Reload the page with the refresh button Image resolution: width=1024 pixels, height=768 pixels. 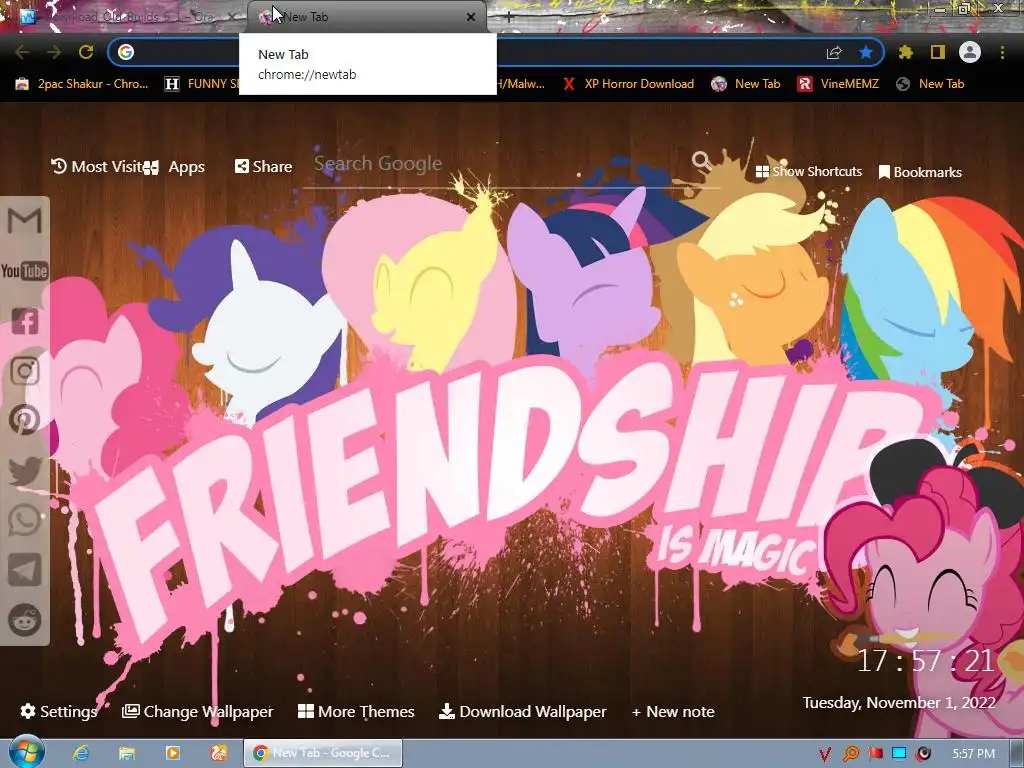coord(86,52)
